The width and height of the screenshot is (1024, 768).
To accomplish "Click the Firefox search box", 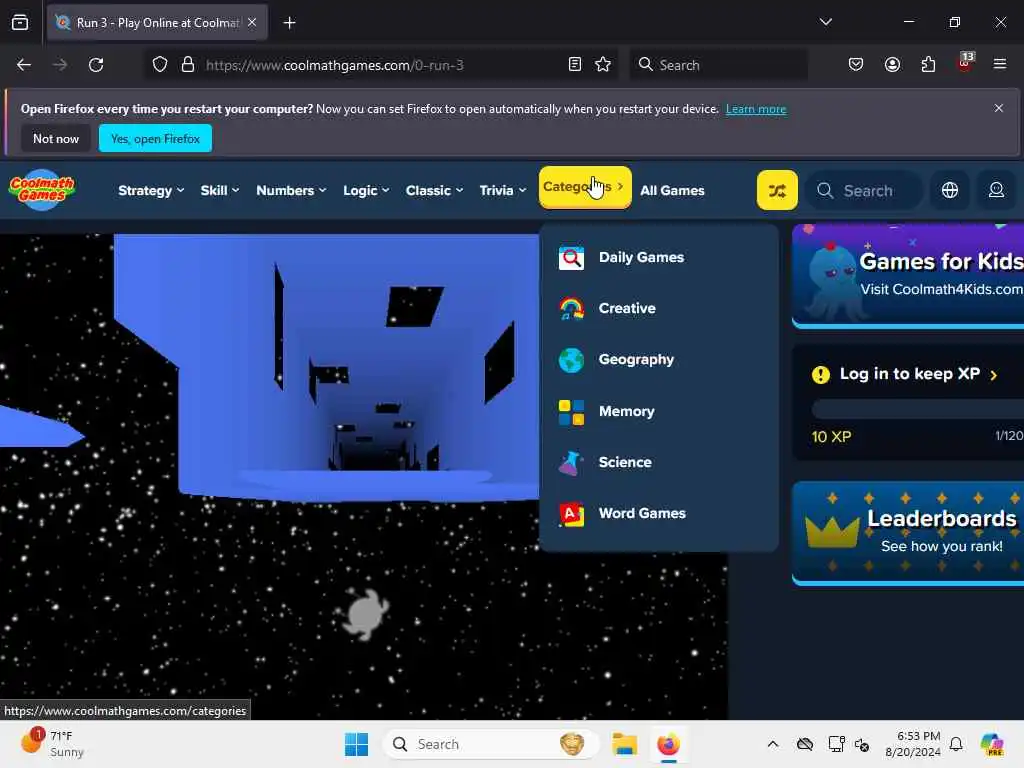I will coord(718,65).
